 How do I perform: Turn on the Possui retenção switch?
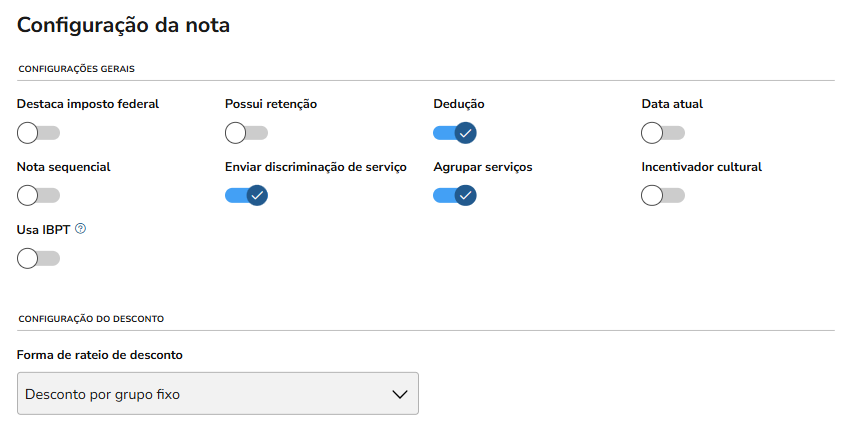point(246,133)
